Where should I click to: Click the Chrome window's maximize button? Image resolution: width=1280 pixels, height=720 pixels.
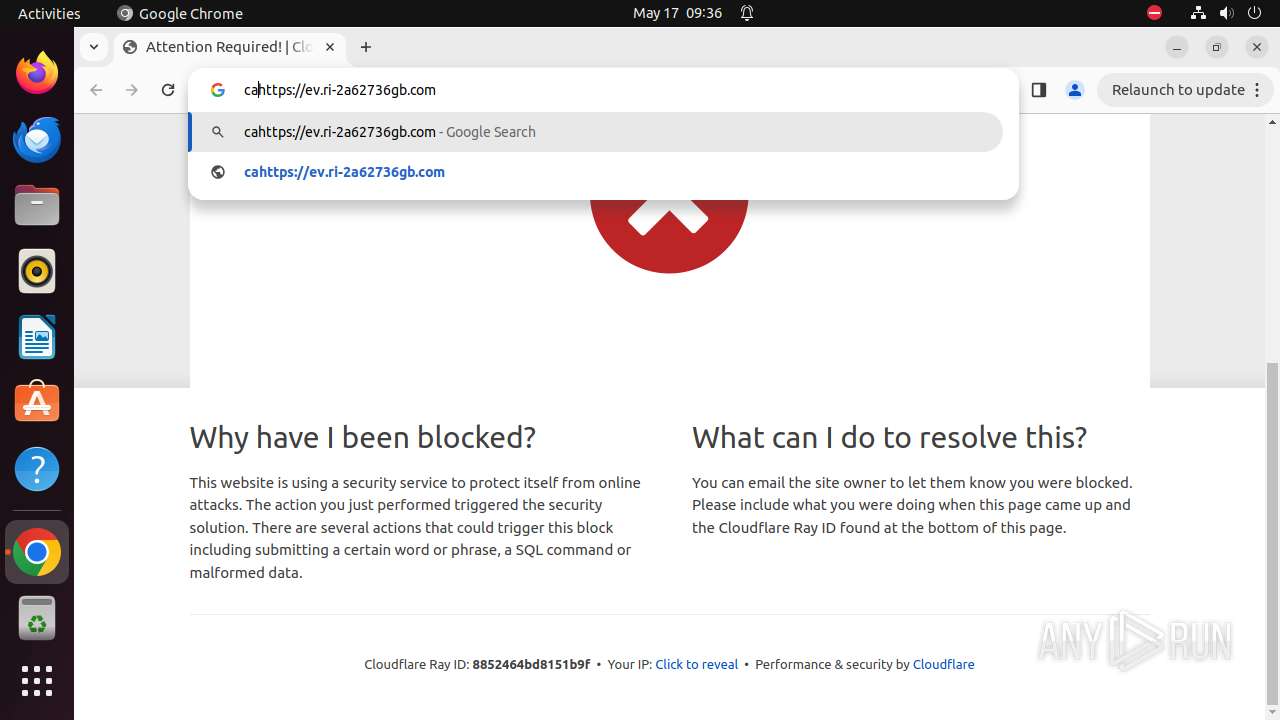point(1217,47)
